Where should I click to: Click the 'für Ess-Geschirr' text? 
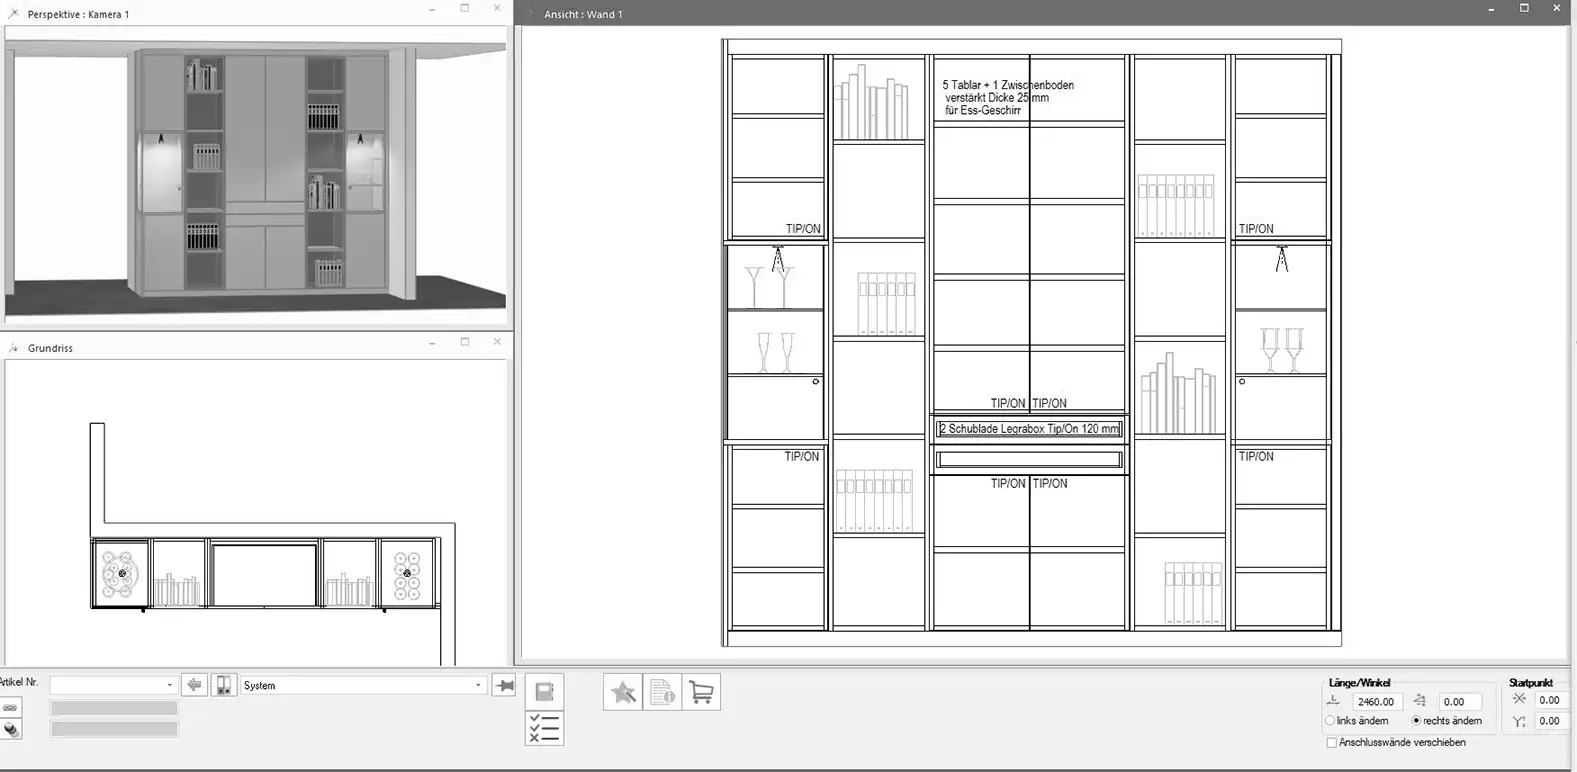982,111
